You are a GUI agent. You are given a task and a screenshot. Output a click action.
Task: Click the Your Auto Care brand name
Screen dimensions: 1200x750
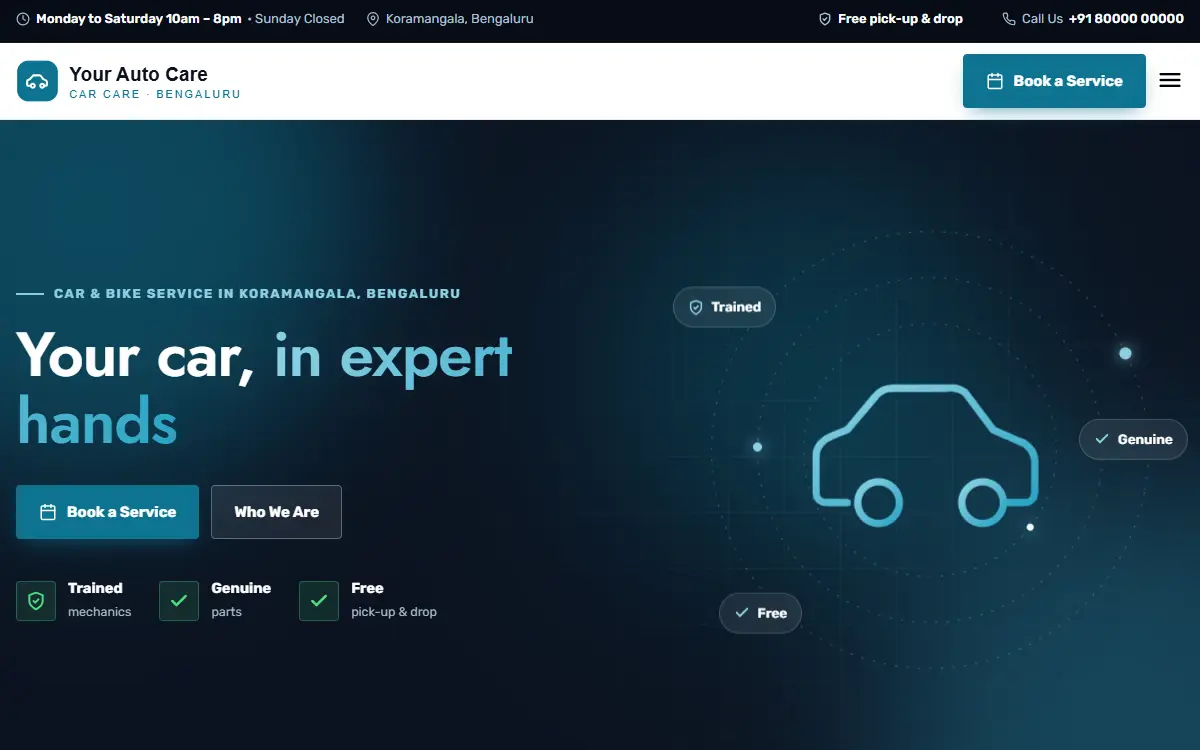(x=138, y=74)
